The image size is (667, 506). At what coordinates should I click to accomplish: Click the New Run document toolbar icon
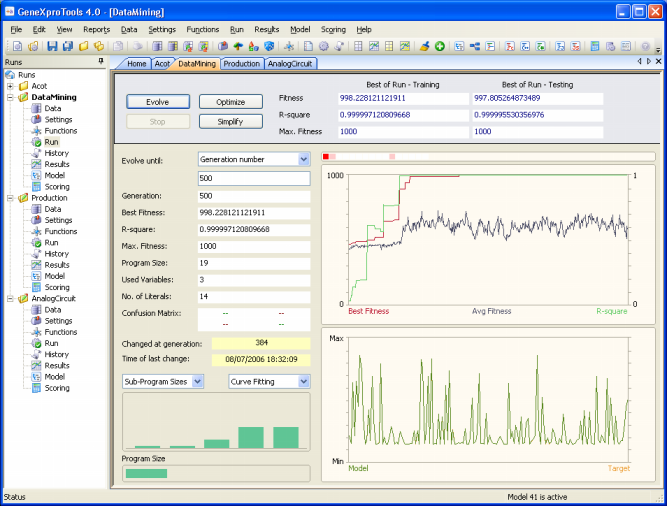pyautogui.click(x=17, y=46)
